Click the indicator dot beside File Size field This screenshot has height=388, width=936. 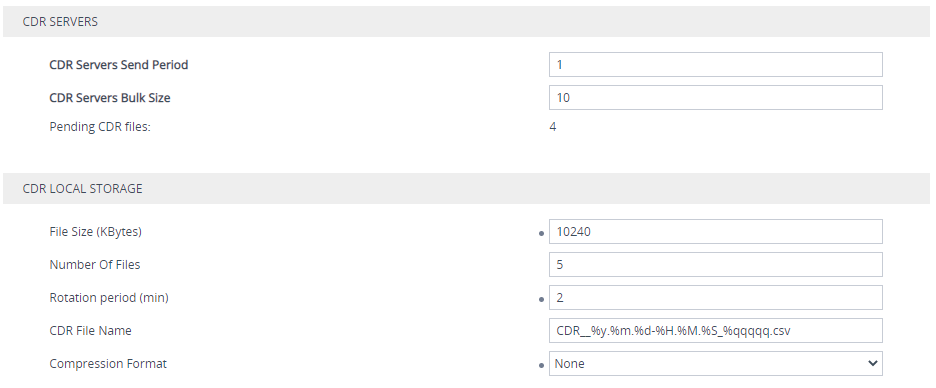point(541,233)
